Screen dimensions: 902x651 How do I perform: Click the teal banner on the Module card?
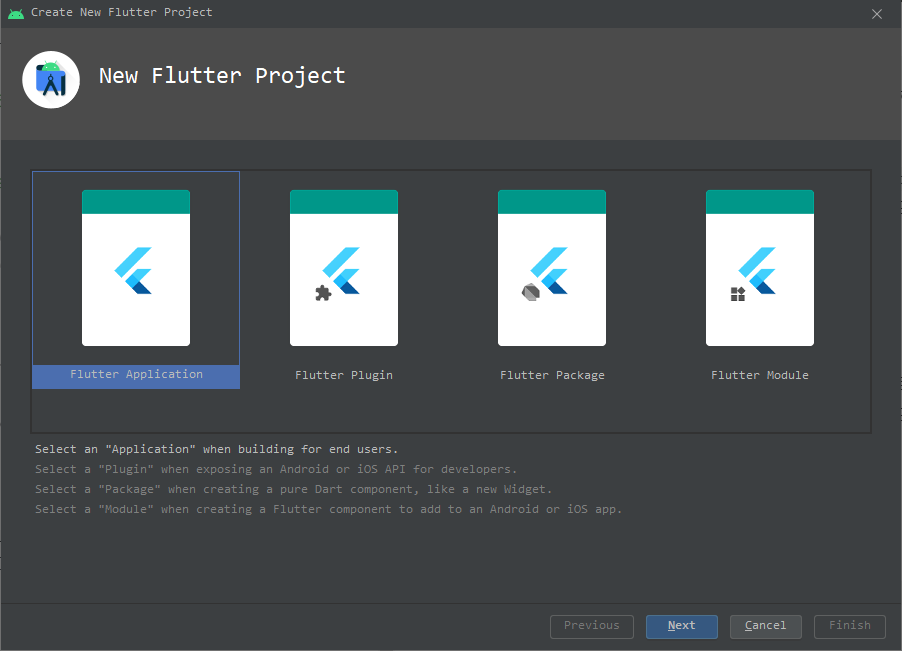759,200
